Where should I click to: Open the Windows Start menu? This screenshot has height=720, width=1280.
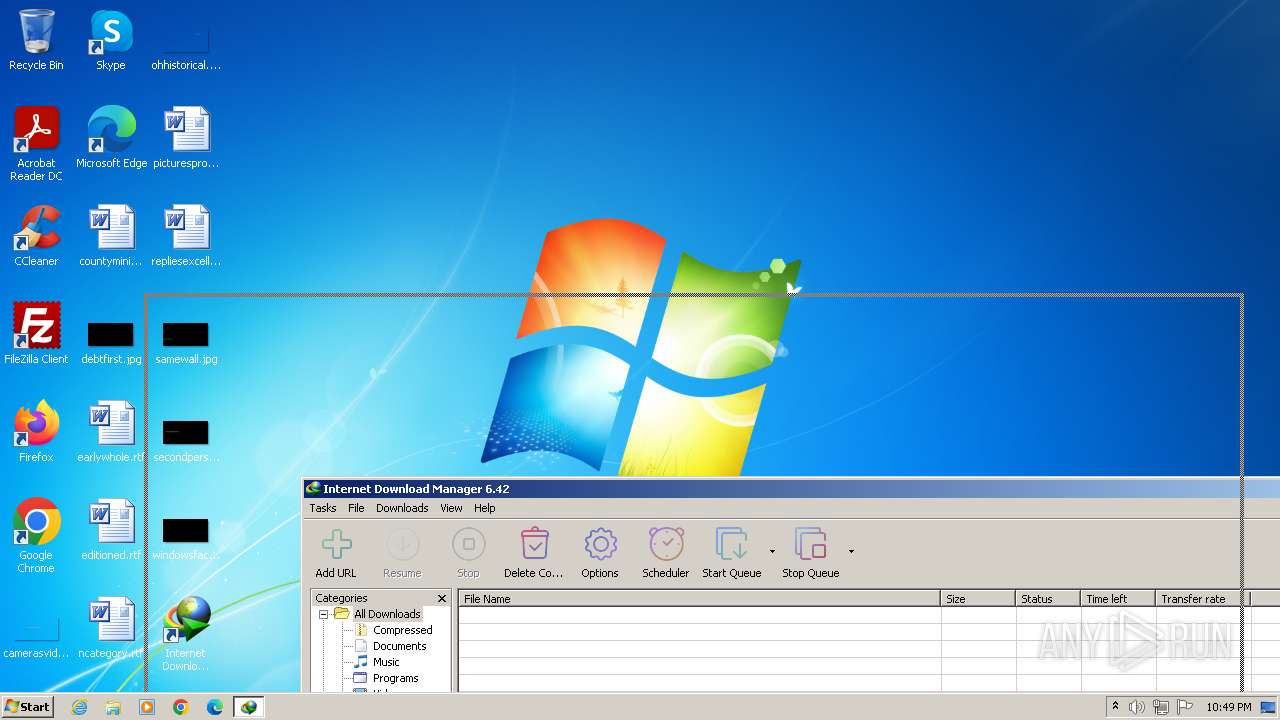click(28, 707)
